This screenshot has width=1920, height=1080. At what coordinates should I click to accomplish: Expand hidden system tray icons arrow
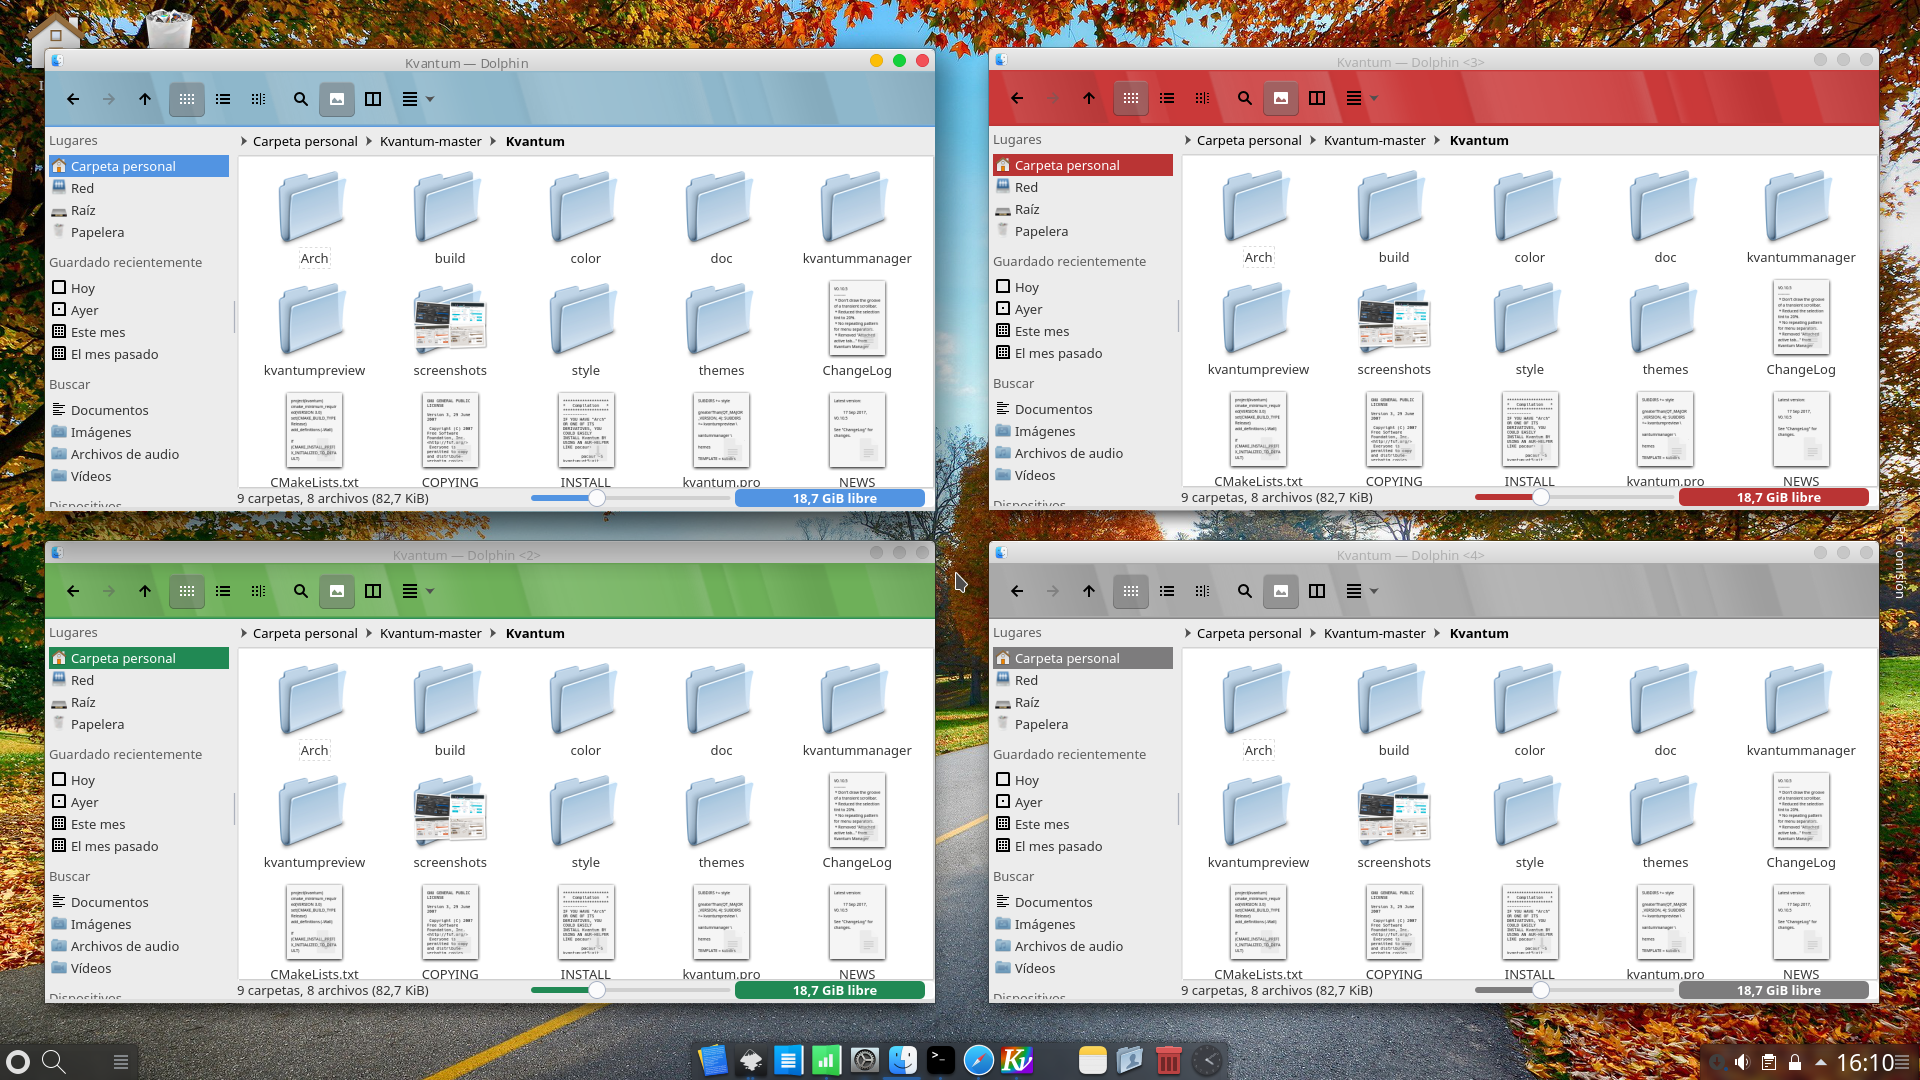coord(1820,1062)
